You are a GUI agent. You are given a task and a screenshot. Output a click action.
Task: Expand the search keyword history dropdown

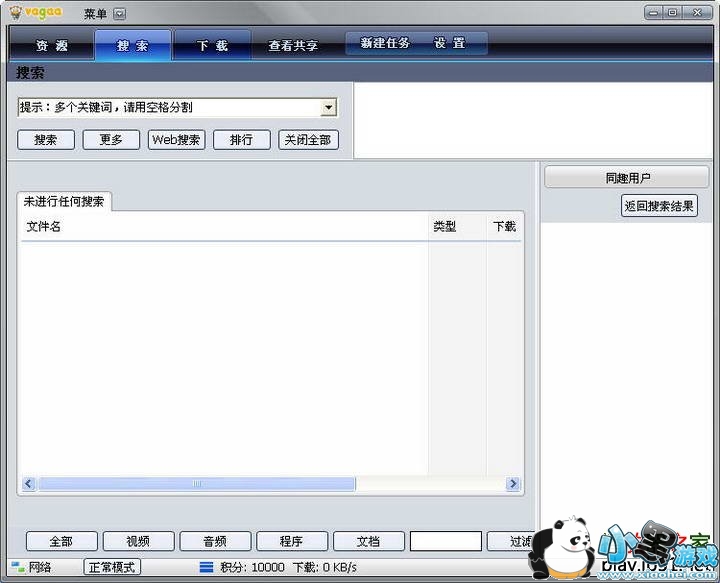pos(328,107)
